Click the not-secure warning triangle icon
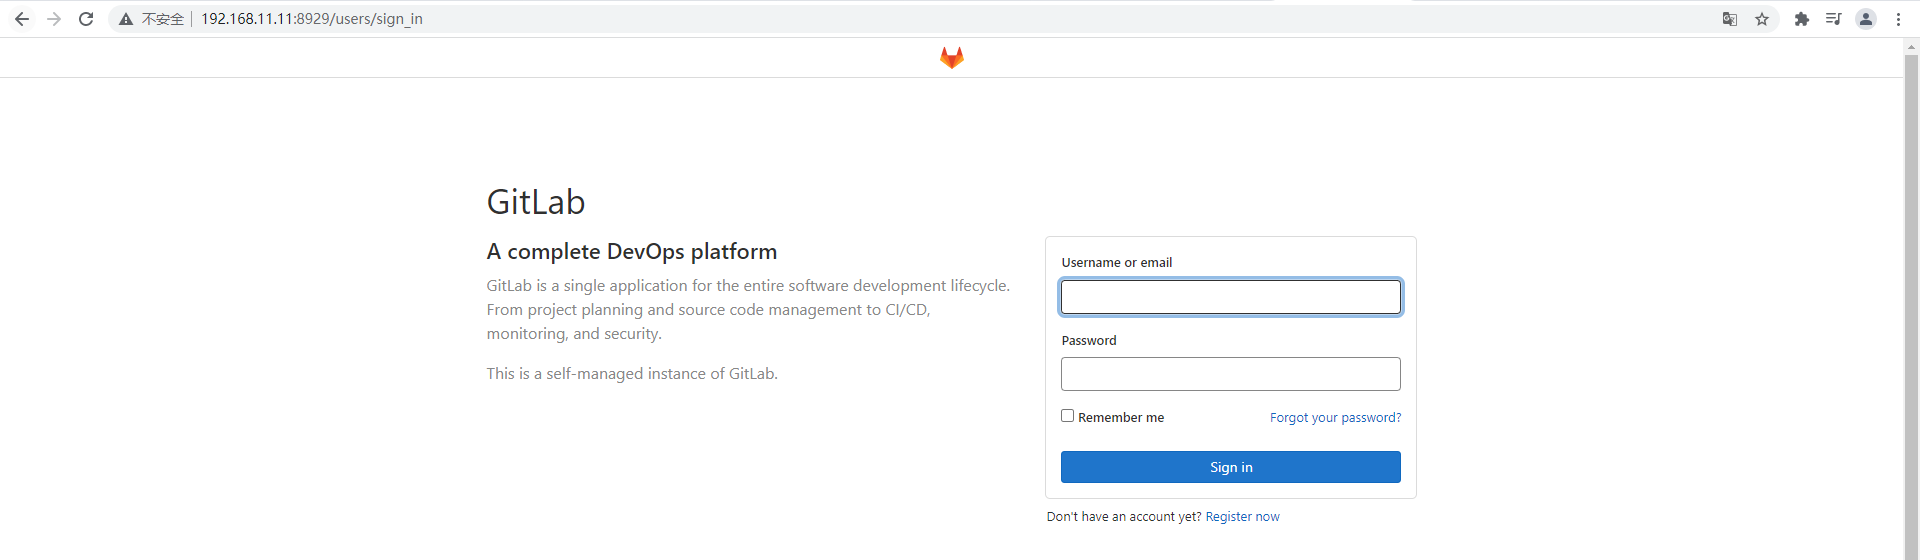1920x560 pixels. (126, 19)
